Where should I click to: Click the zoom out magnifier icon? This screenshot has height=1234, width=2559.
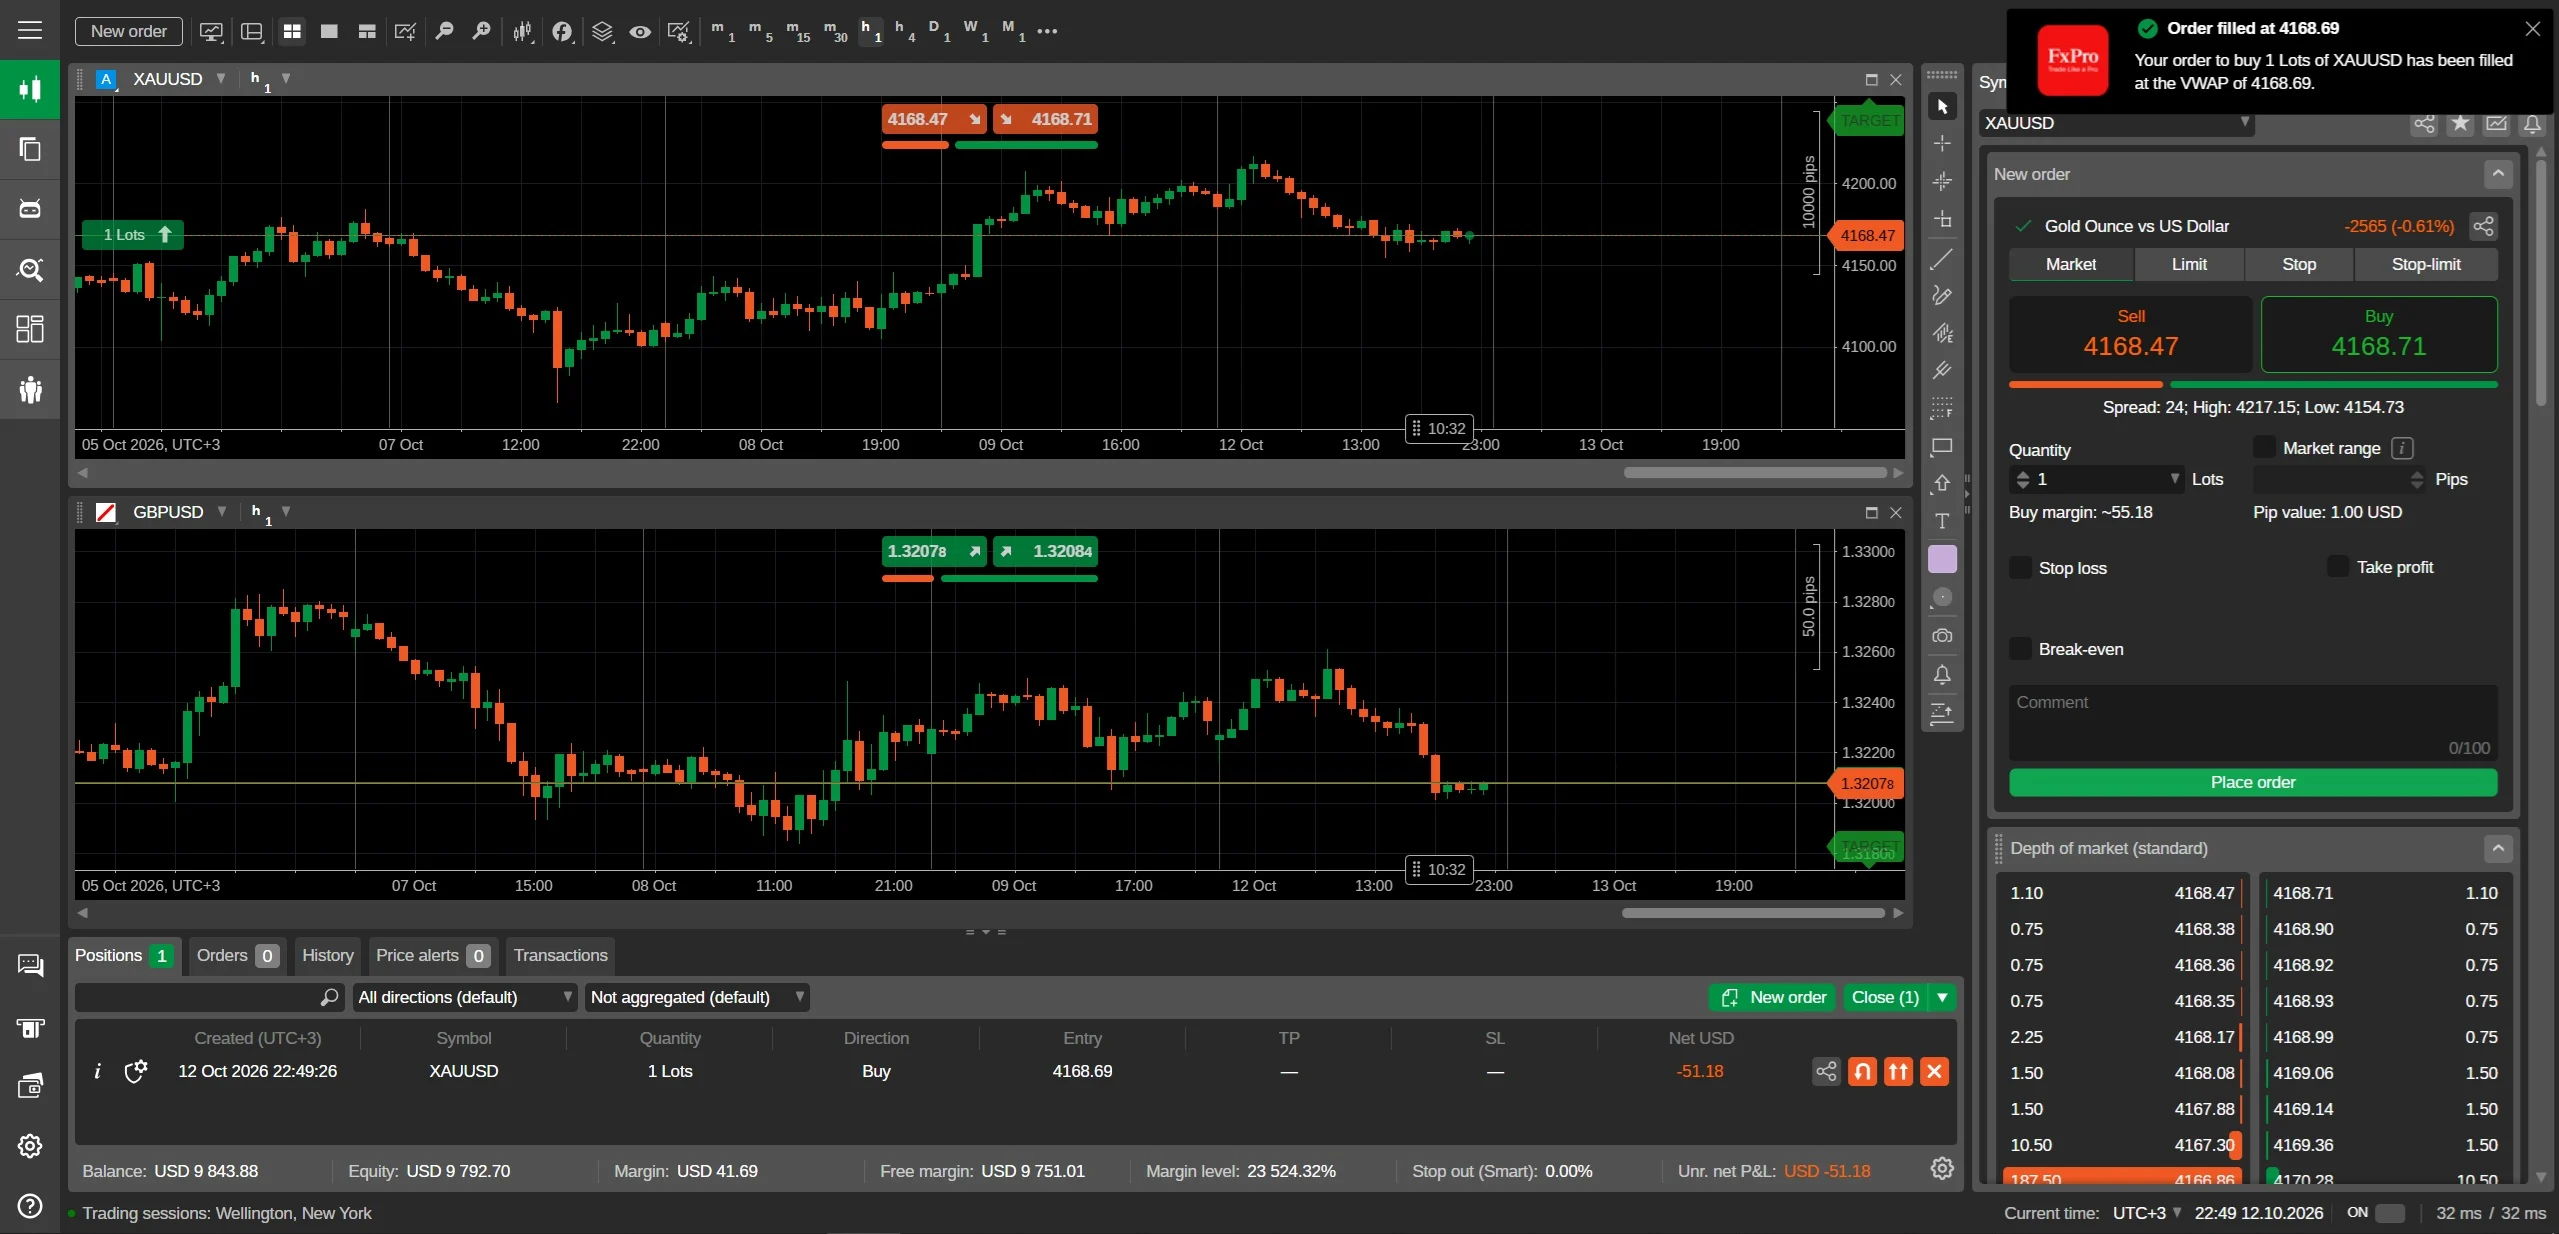coord(443,31)
